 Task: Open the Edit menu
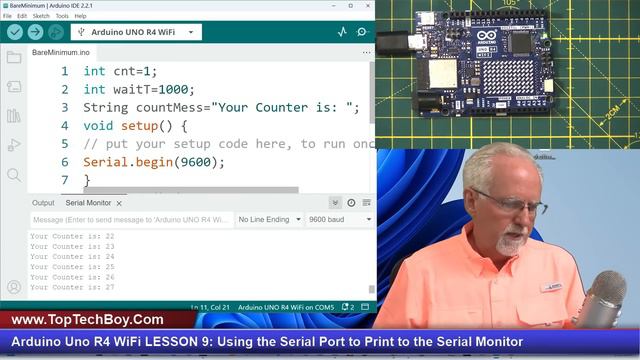point(22,16)
